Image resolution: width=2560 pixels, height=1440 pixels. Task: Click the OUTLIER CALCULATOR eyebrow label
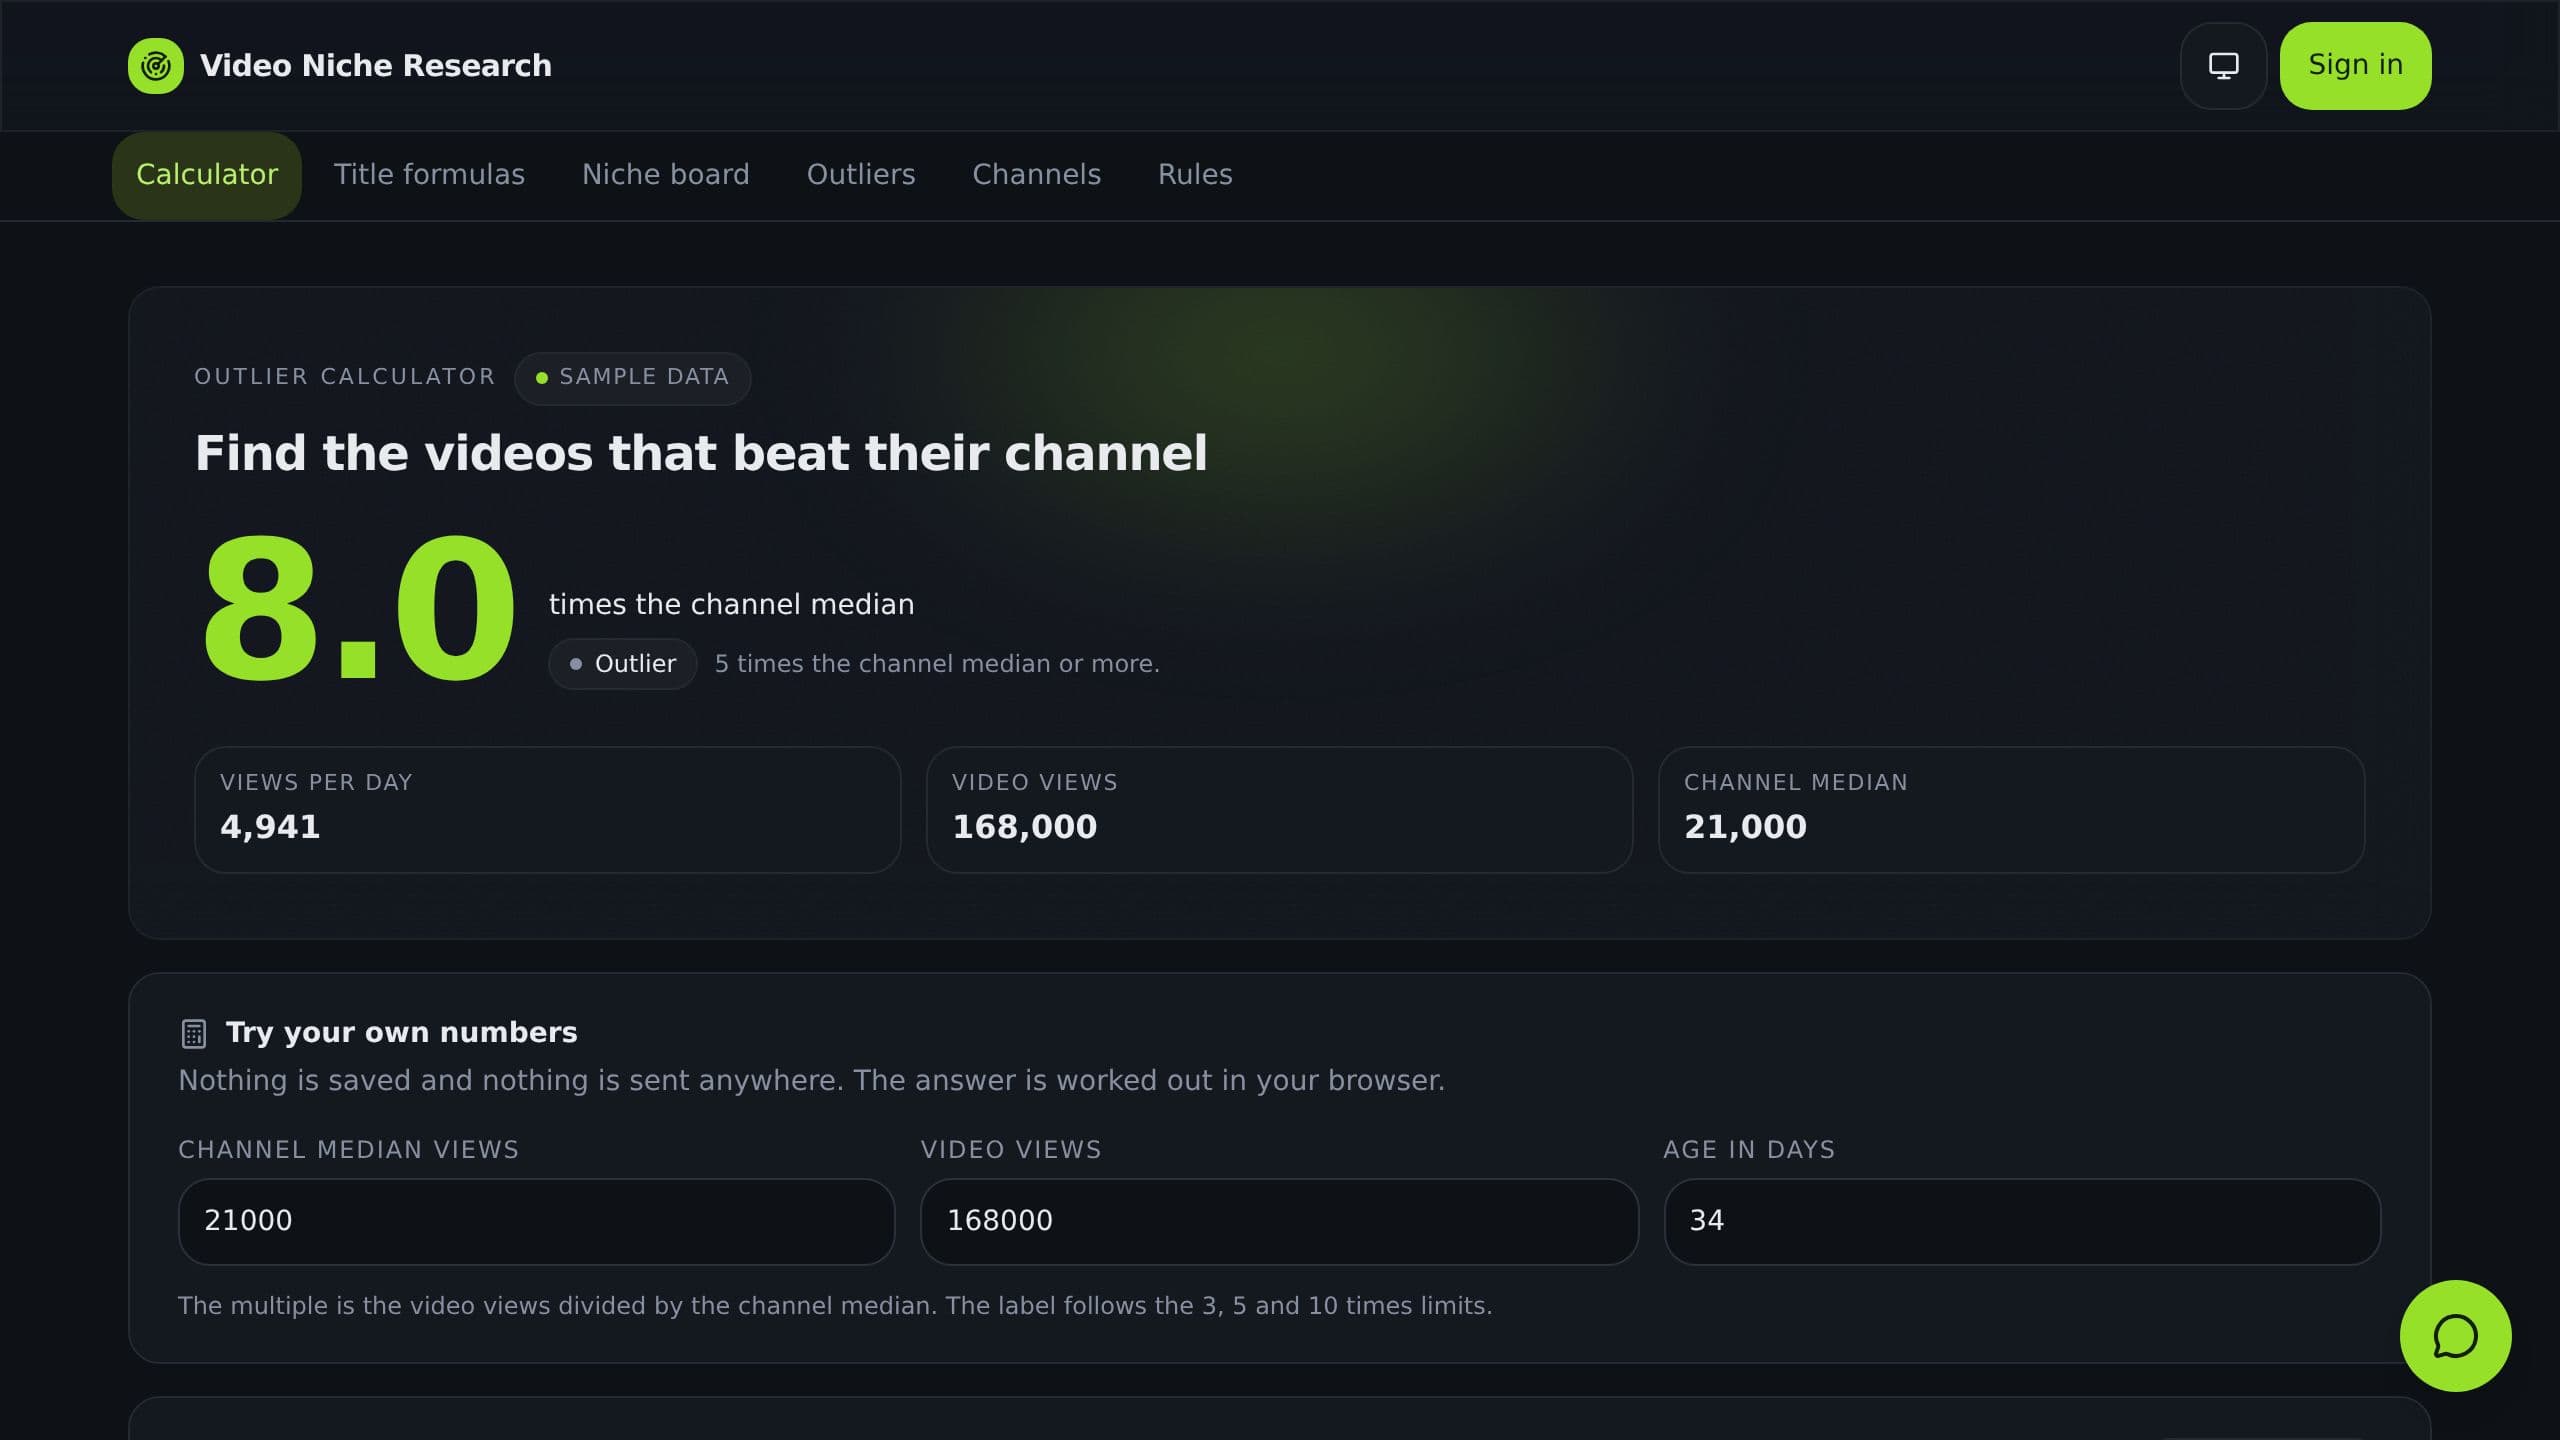[344, 377]
